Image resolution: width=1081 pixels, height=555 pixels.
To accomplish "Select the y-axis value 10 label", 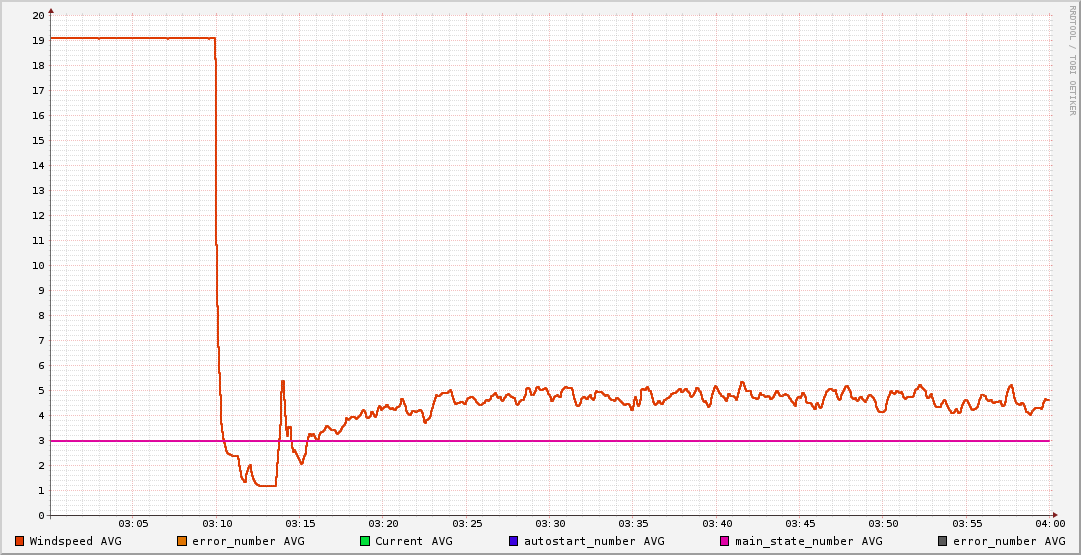I will (x=37, y=265).
